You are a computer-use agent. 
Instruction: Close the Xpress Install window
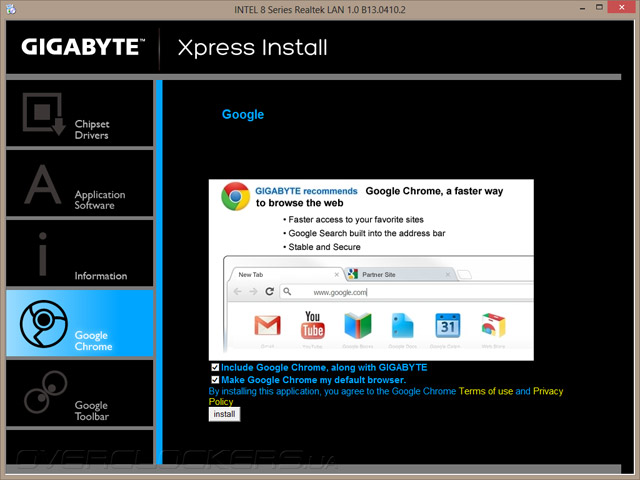point(622,7)
